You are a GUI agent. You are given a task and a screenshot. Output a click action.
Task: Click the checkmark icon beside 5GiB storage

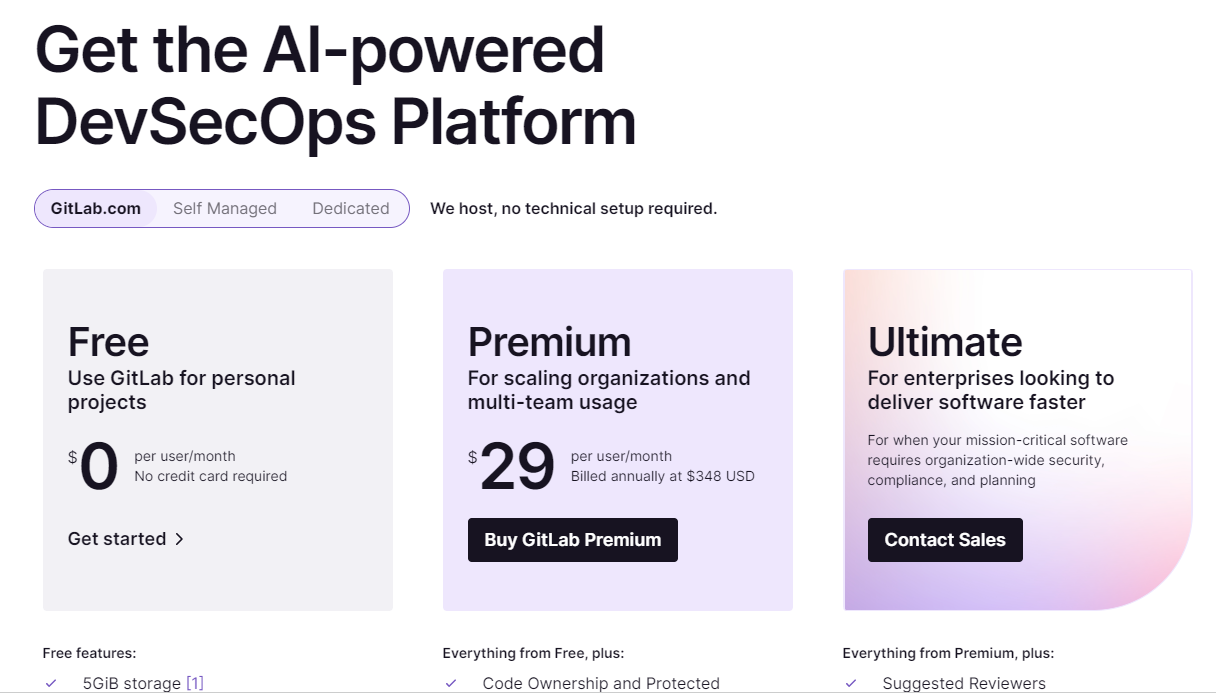tap(51, 684)
